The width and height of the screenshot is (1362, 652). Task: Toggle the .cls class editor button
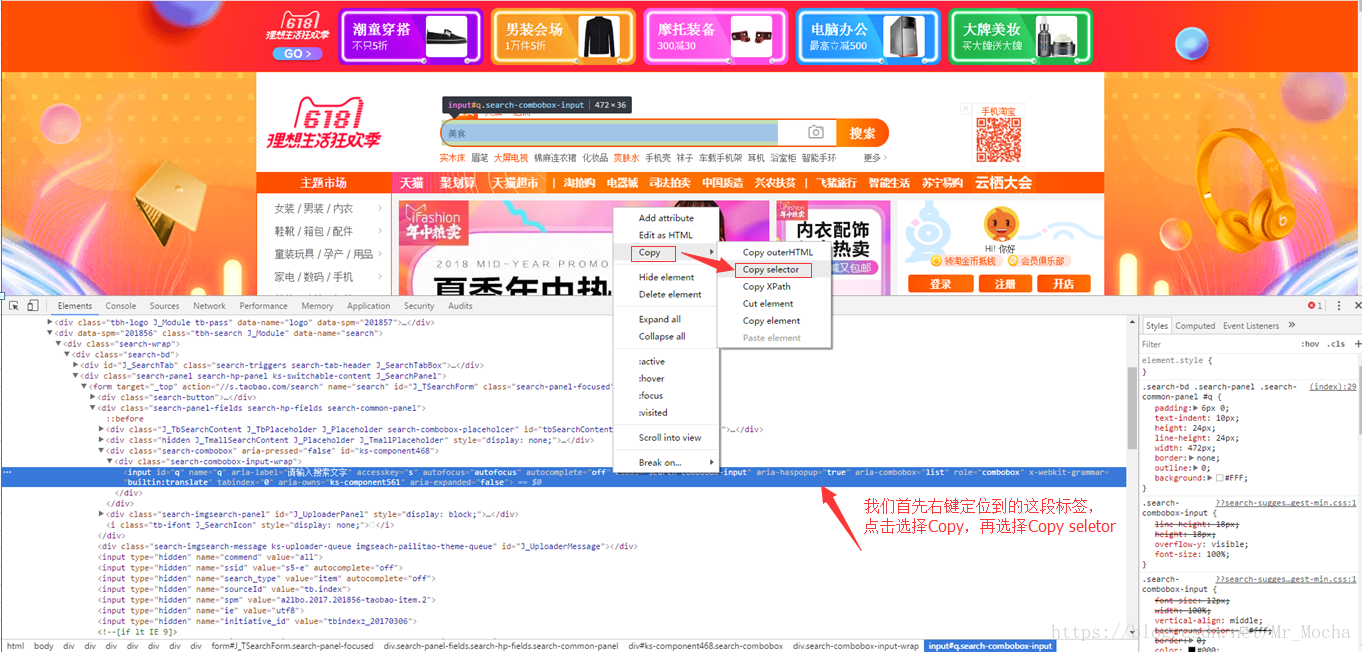coord(1336,344)
